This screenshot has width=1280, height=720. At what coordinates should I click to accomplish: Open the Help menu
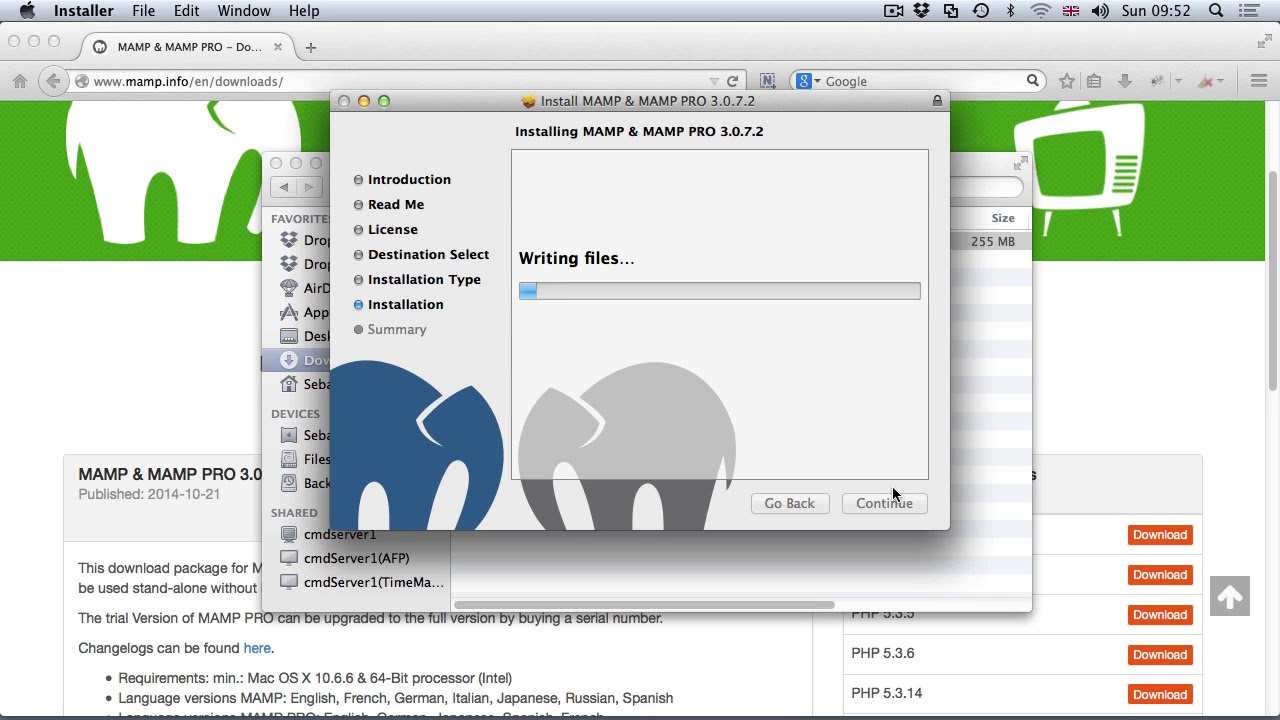304,11
